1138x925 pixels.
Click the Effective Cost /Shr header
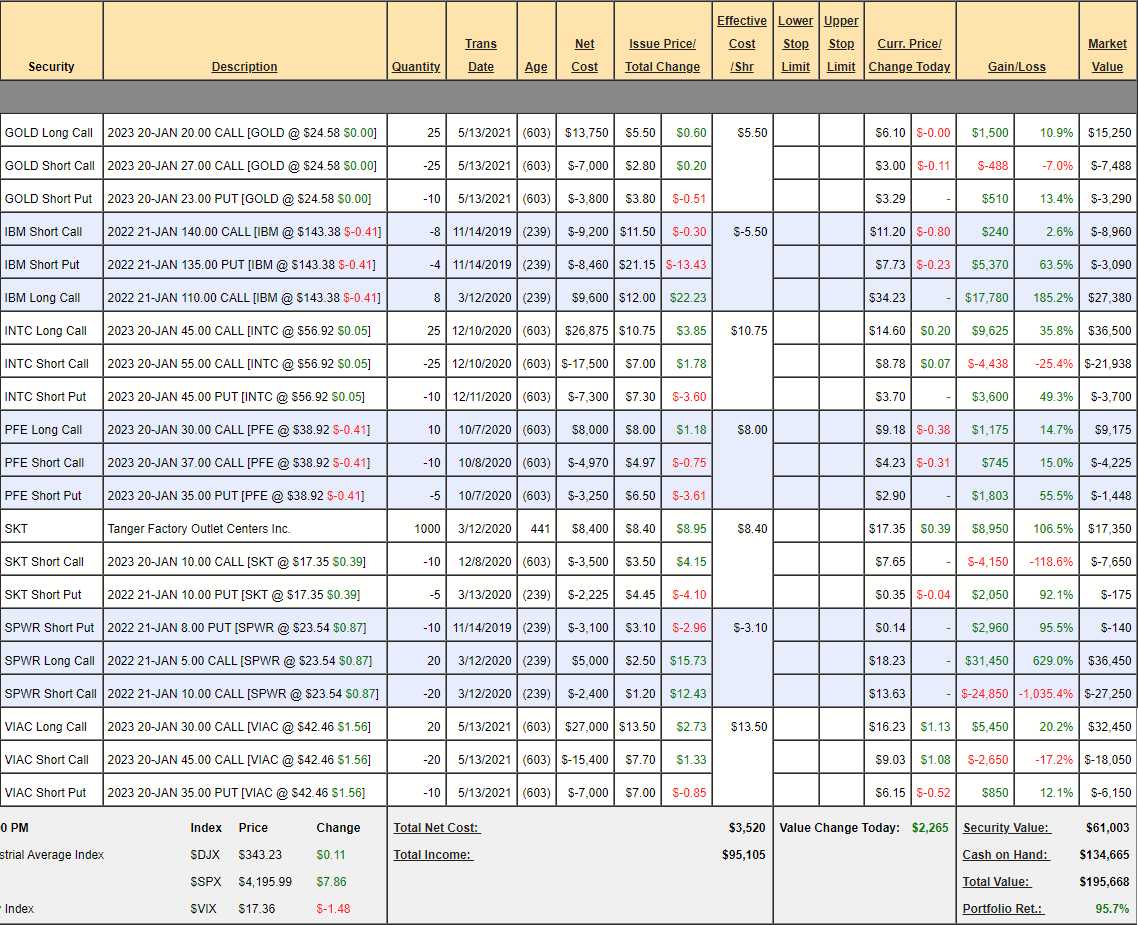click(x=741, y=44)
